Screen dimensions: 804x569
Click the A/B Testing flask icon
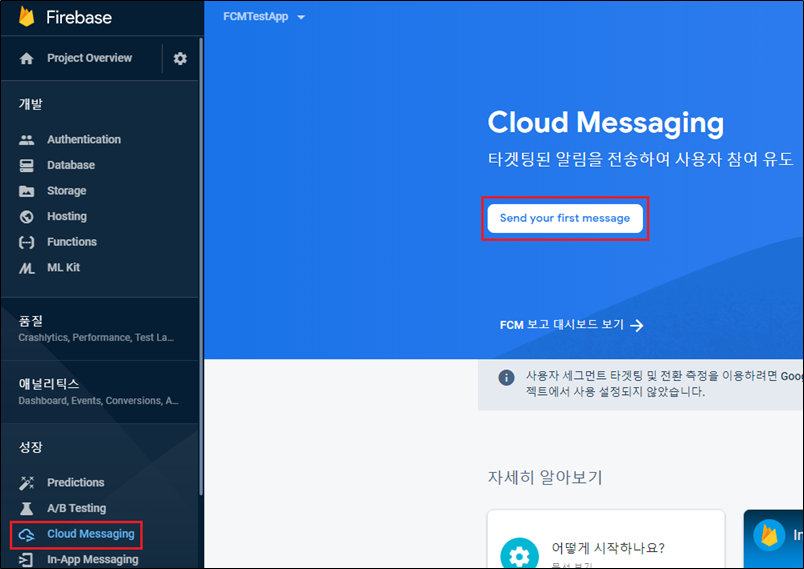point(27,509)
